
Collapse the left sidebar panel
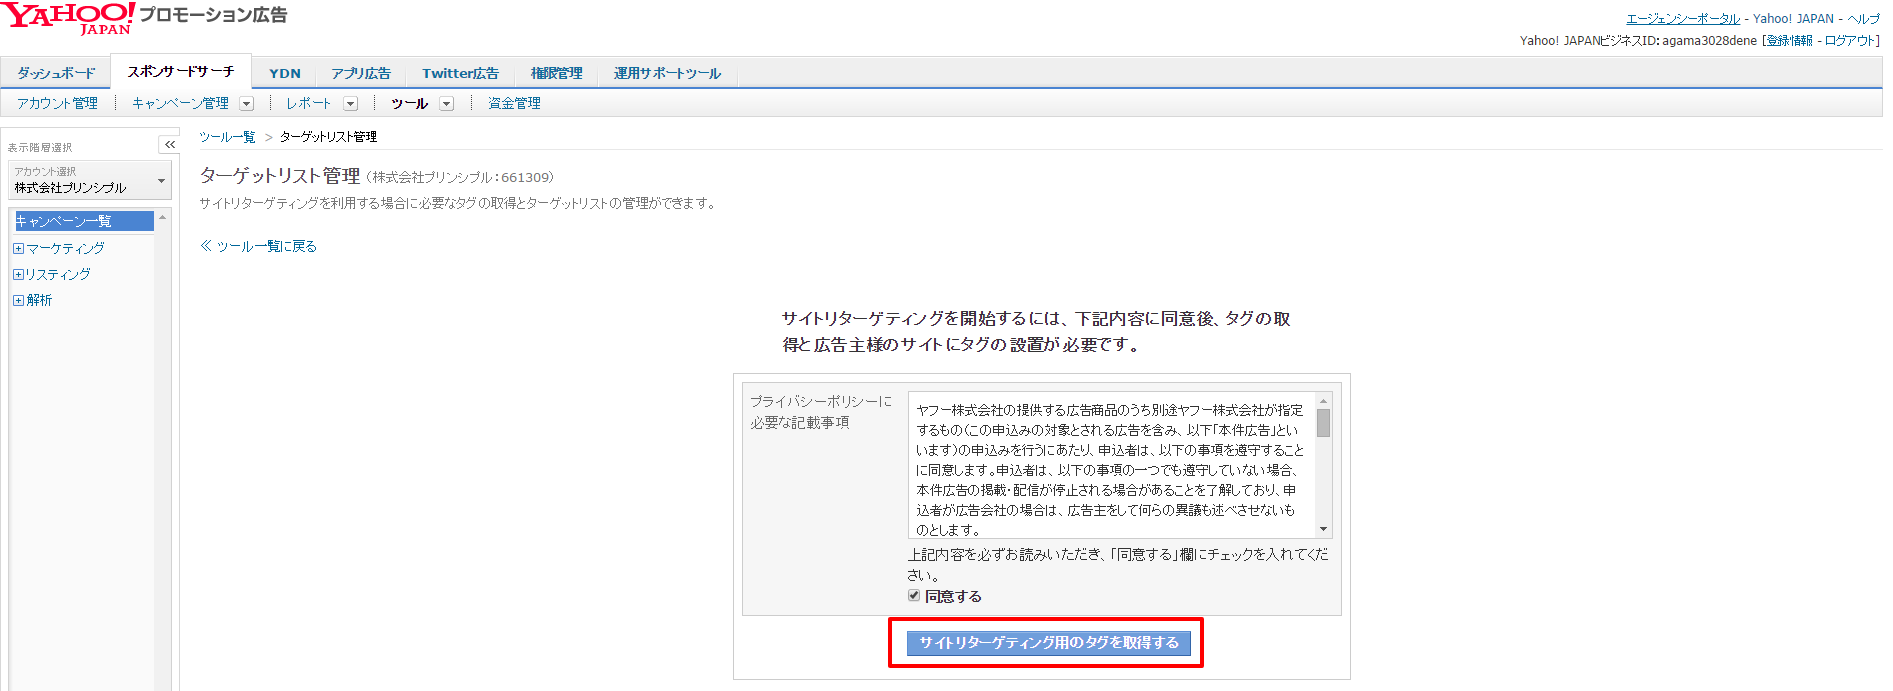pyautogui.click(x=170, y=145)
